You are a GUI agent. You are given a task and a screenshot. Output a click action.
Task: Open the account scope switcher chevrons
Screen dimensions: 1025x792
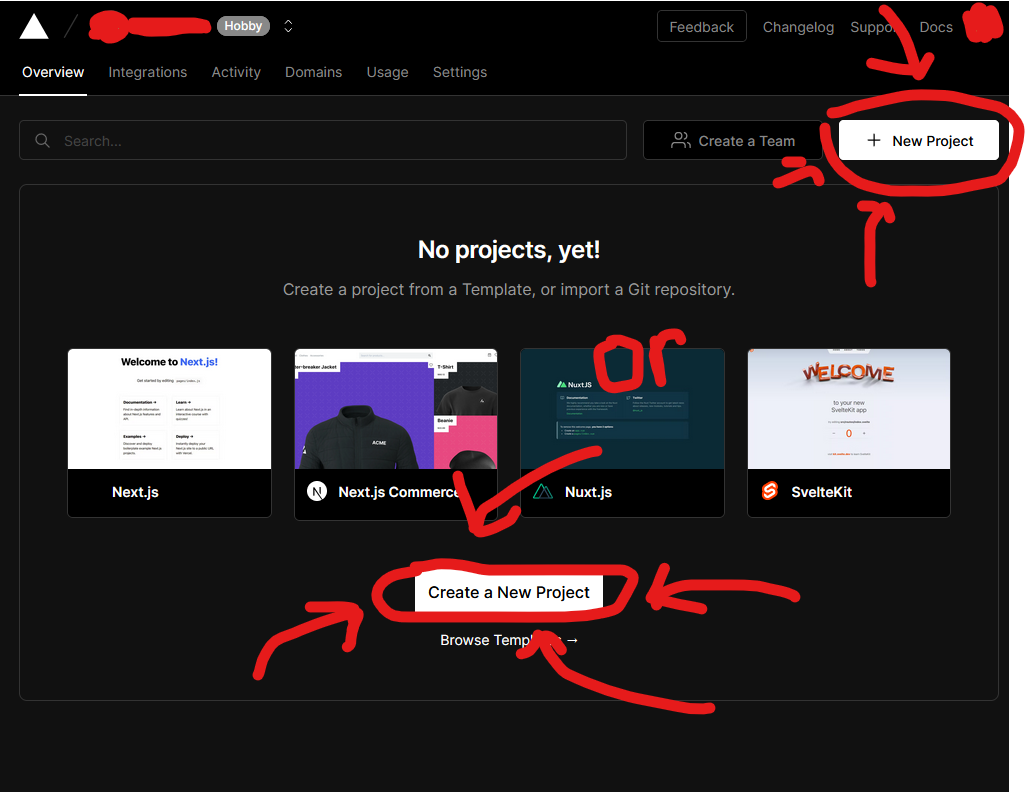[x=288, y=26]
